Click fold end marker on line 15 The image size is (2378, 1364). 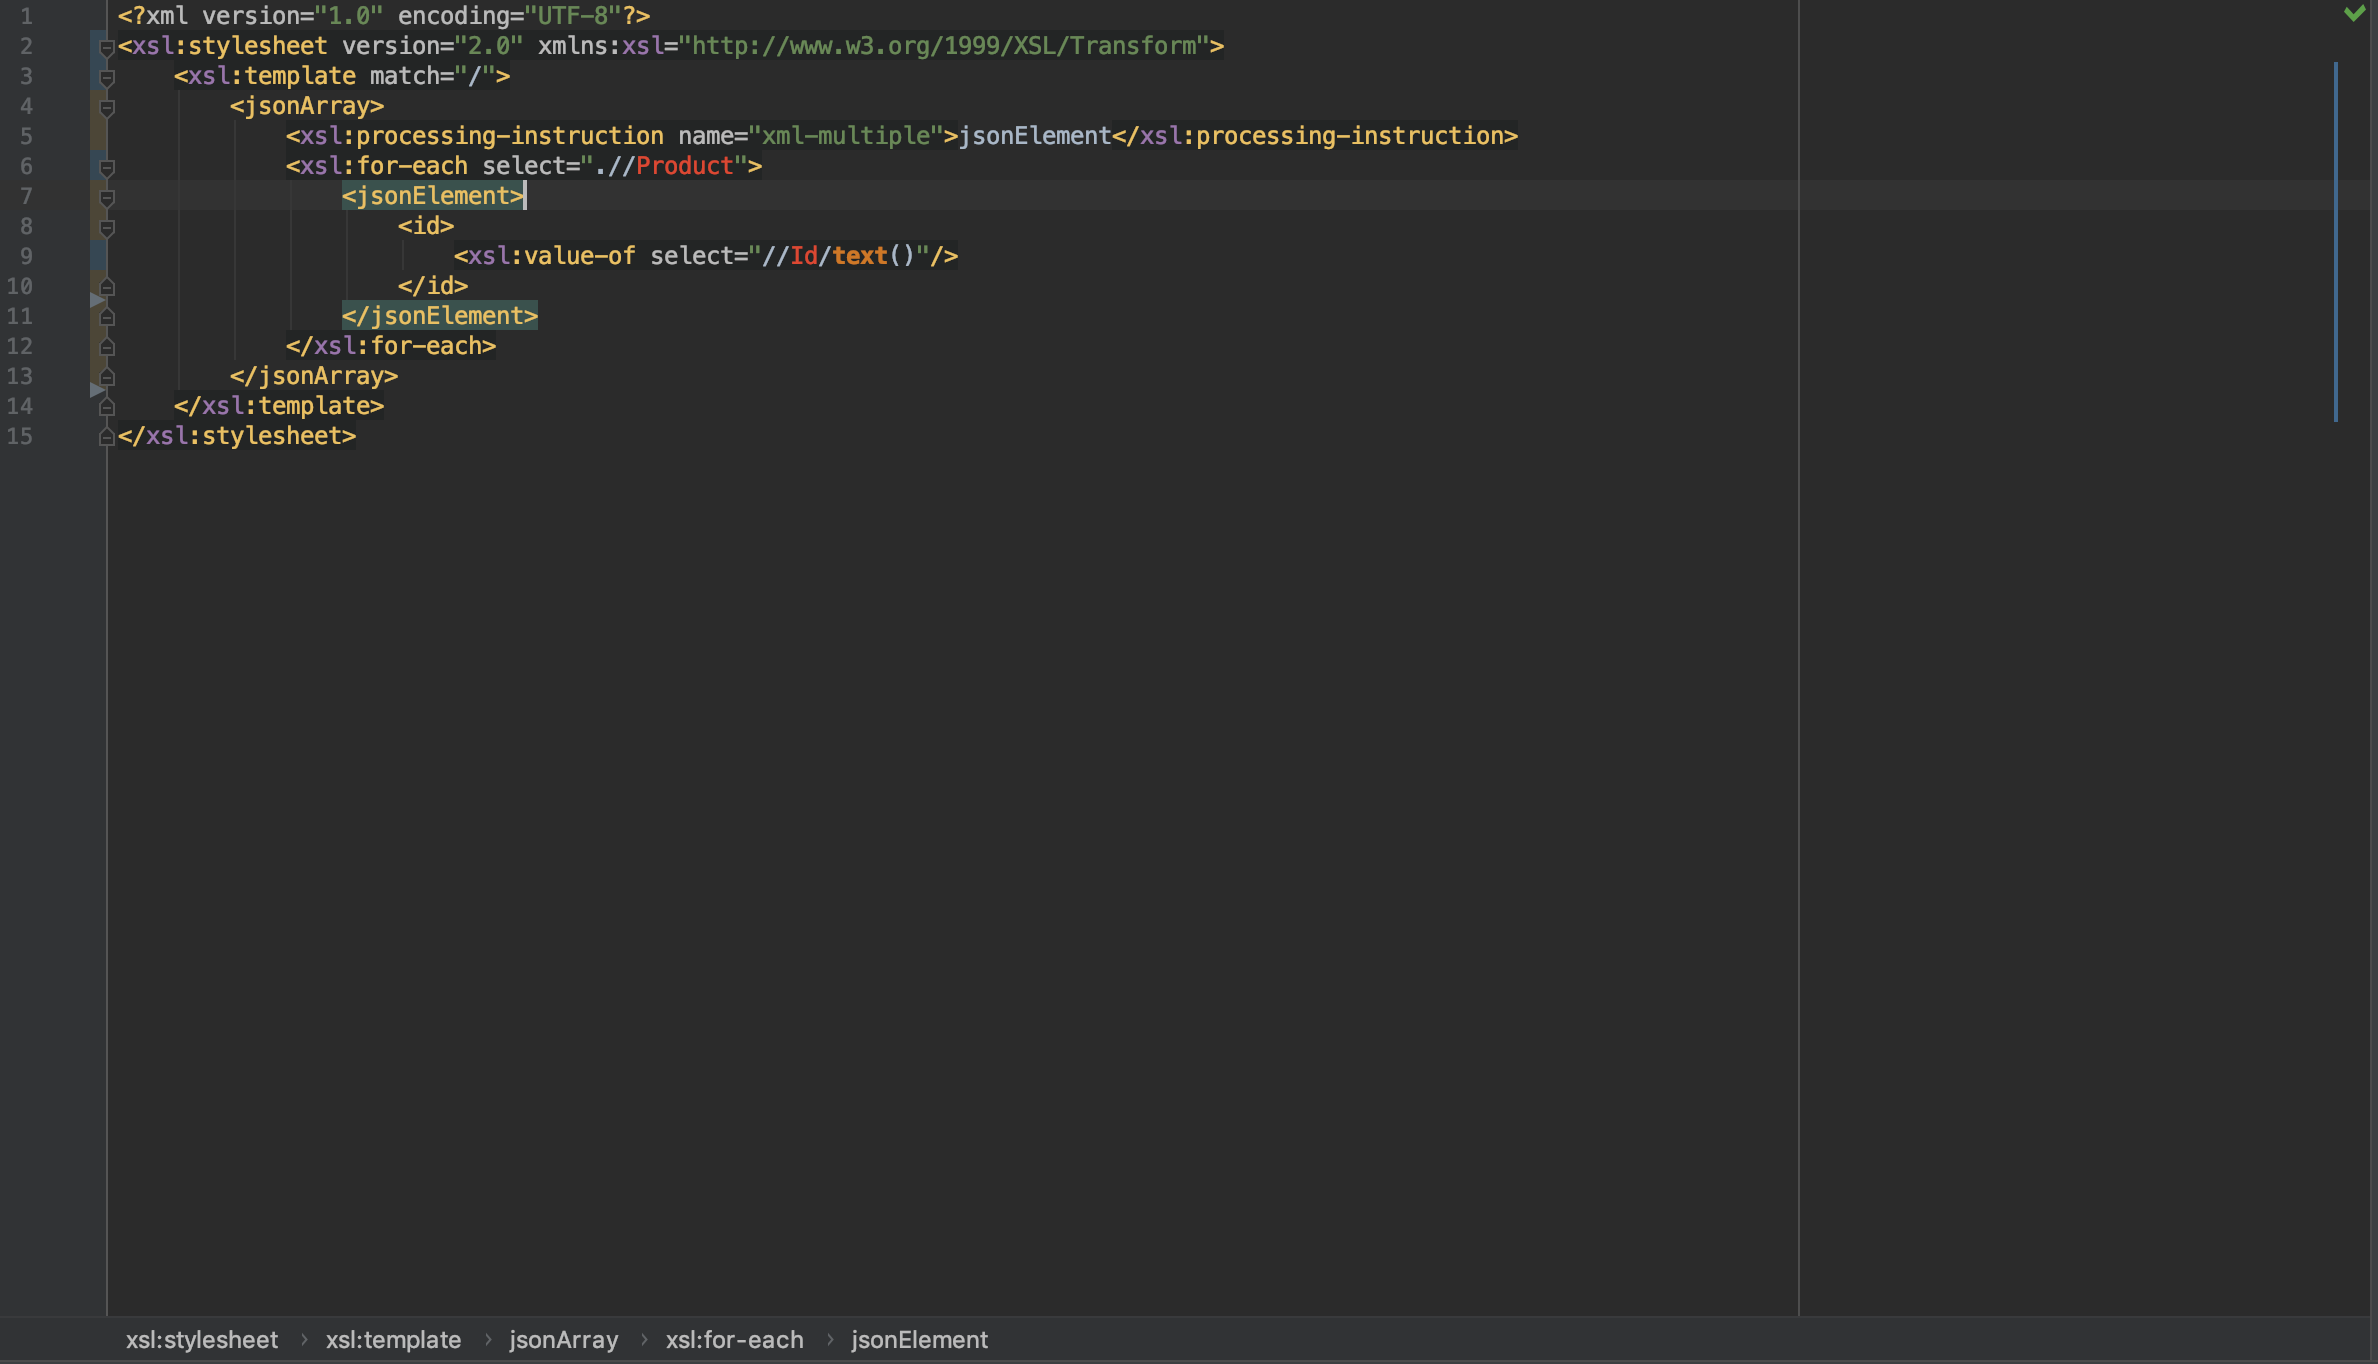pos(107,437)
